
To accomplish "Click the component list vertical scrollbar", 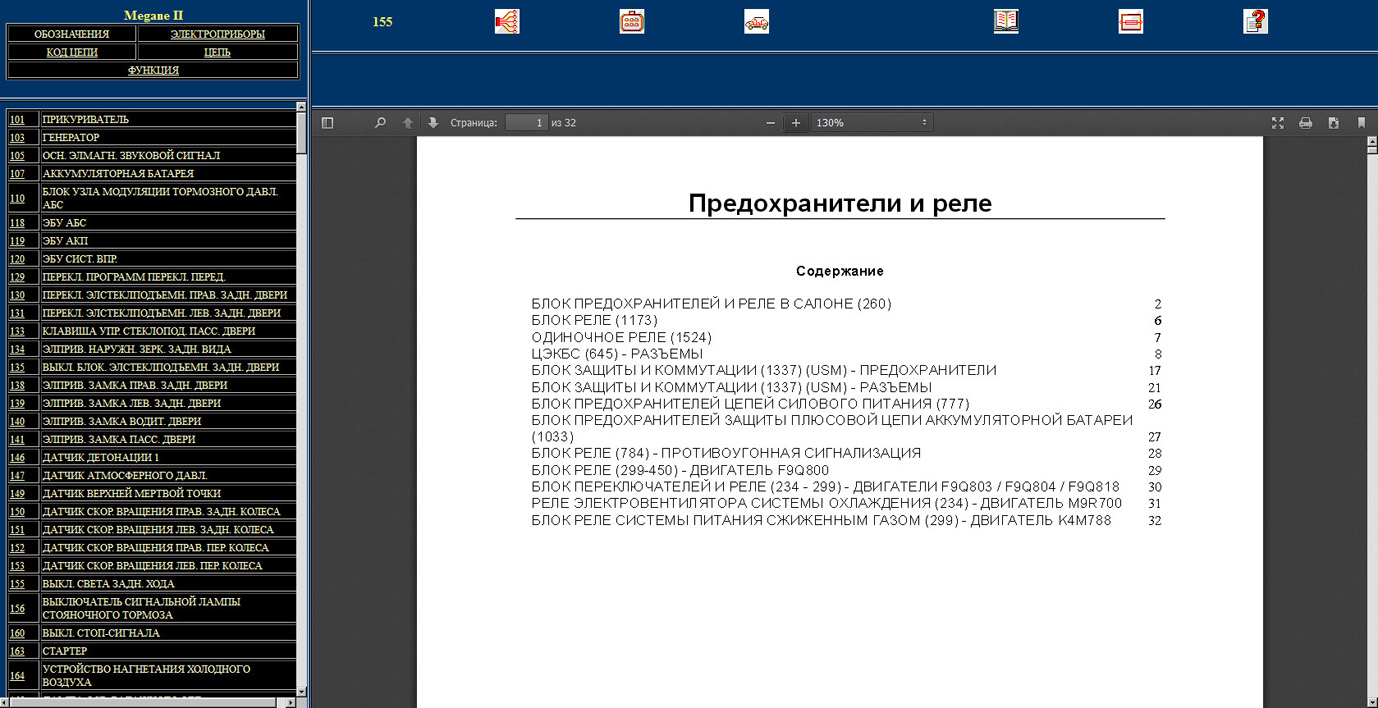I will pyautogui.click(x=301, y=400).
